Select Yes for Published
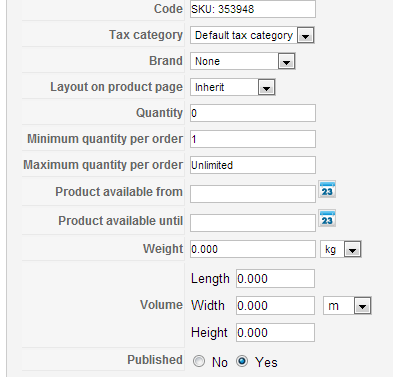The image size is (393, 377). [242, 361]
